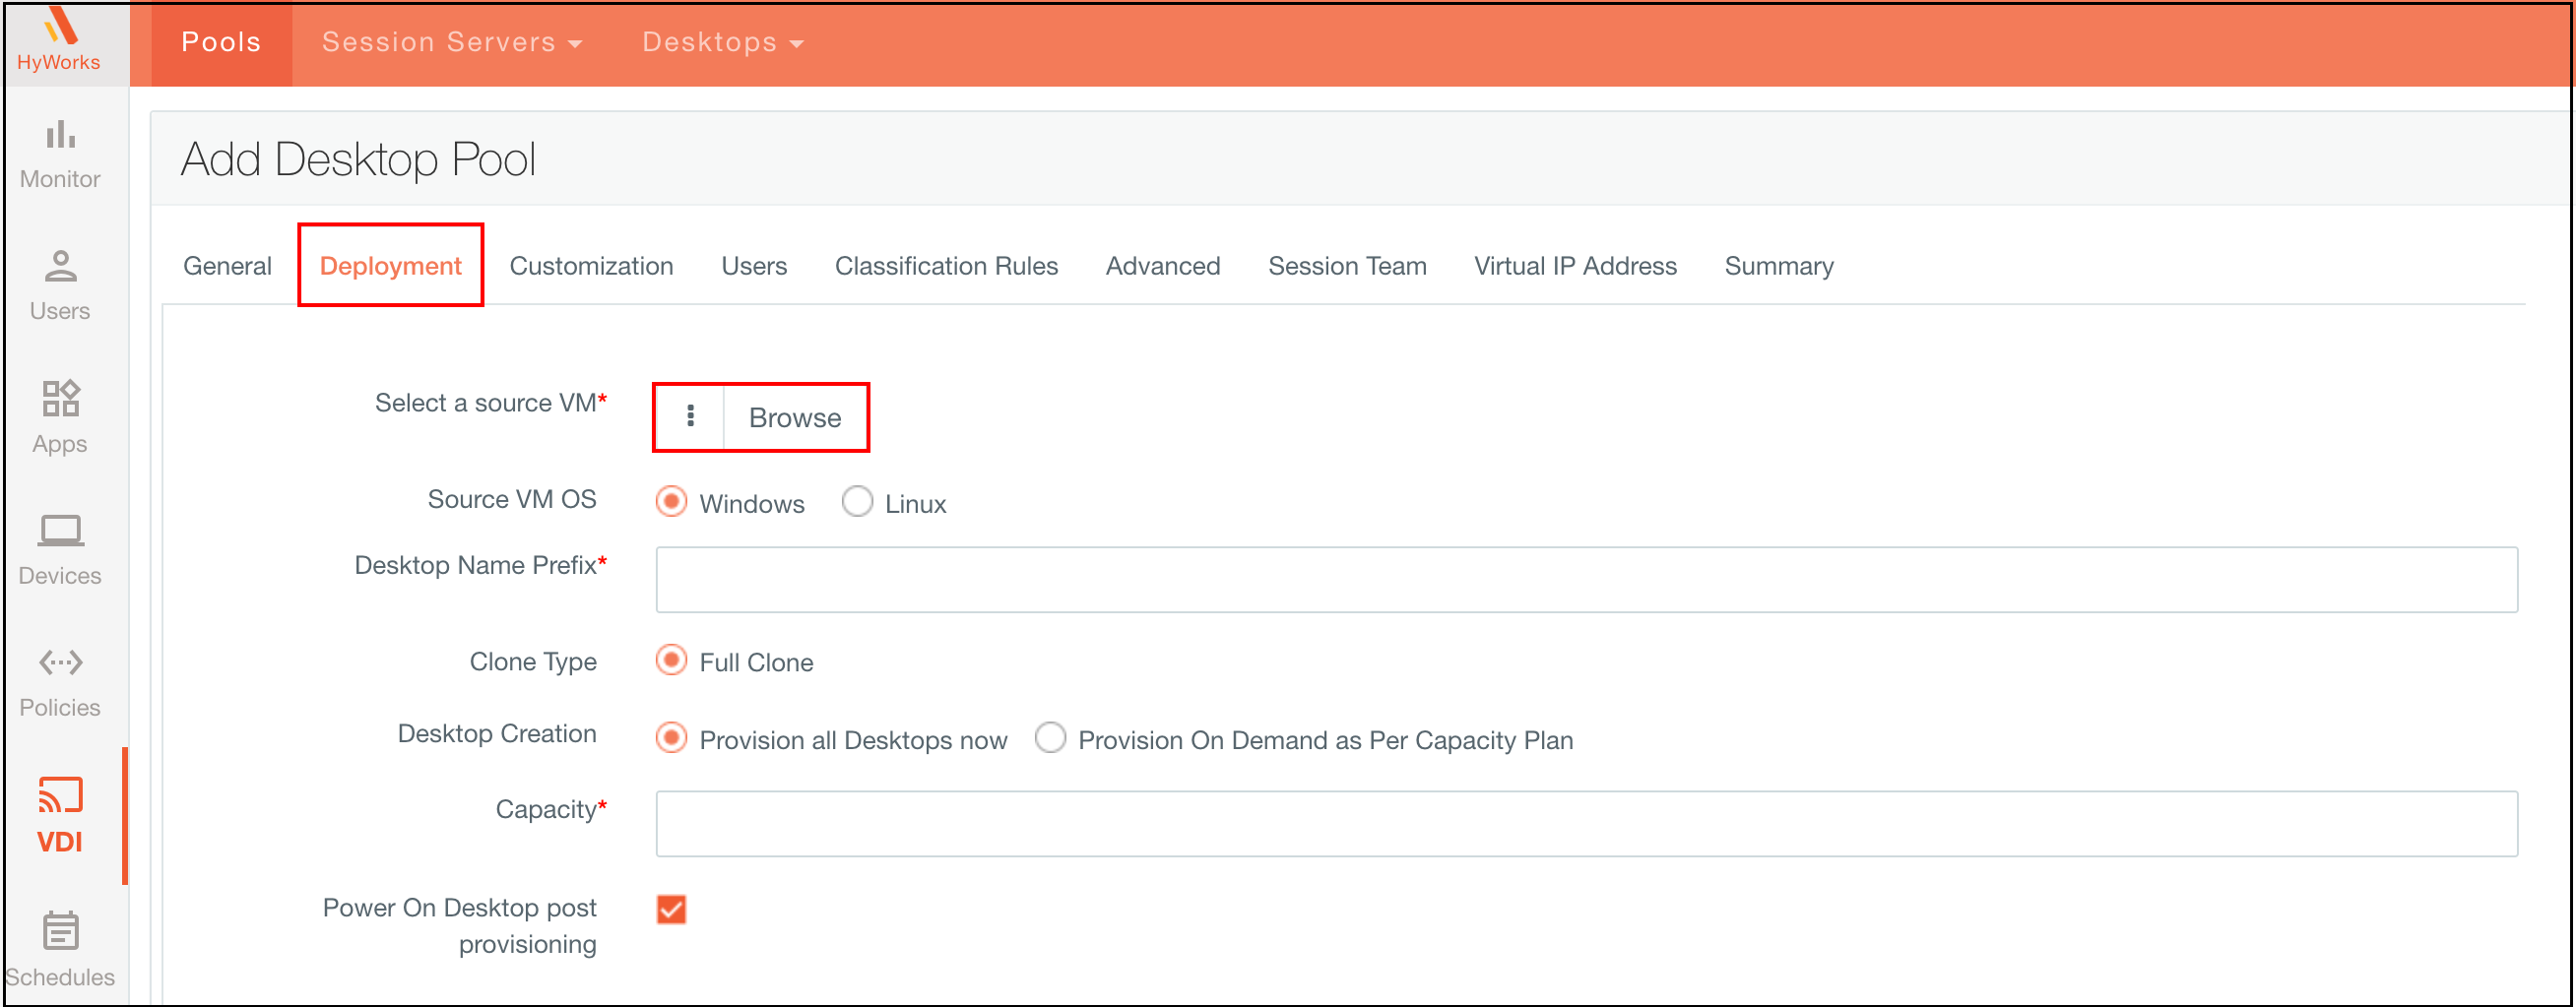Switch to the General tab
This screenshot has width=2576, height=1007.
pyautogui.click(x=227, y=266)
